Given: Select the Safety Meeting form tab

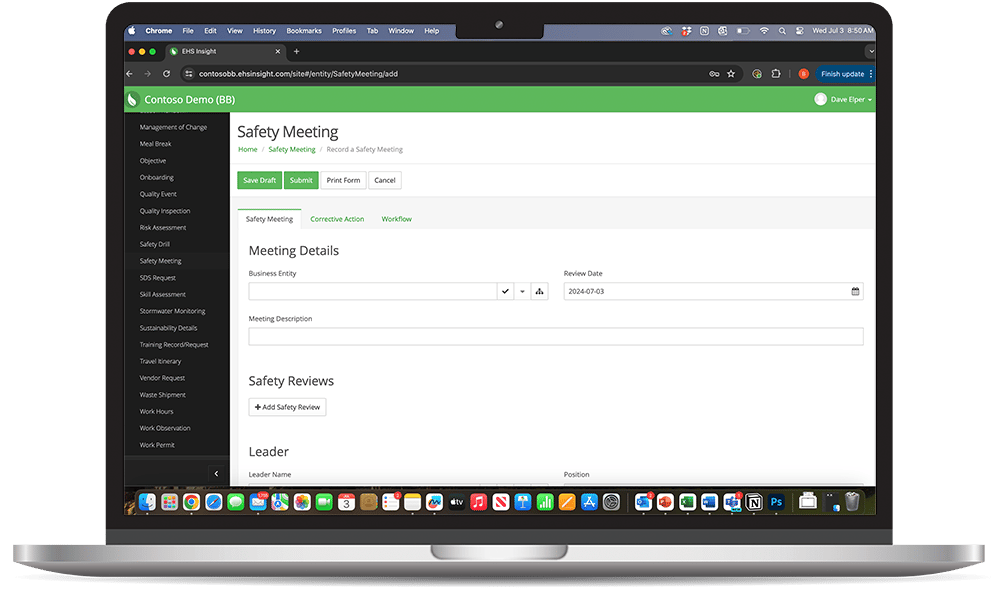Looking at the screenshot, I should tap(269, 219).
